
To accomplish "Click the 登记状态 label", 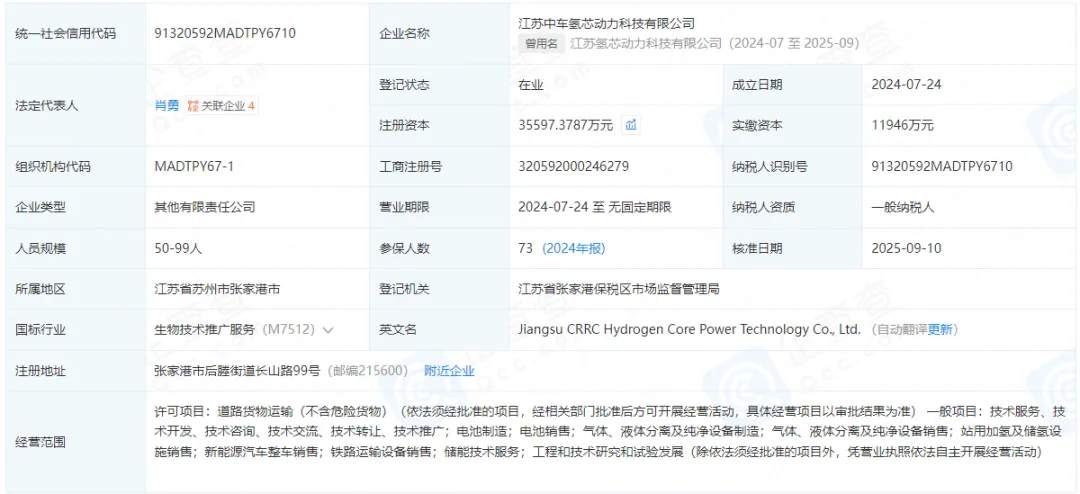I will [x=404, y=85].
